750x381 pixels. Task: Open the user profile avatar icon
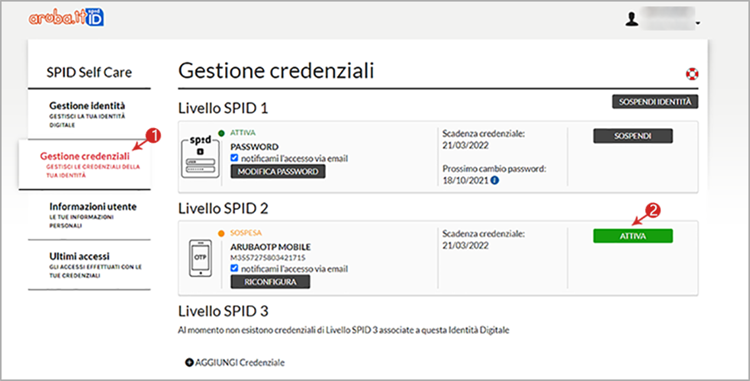[632, 19]
